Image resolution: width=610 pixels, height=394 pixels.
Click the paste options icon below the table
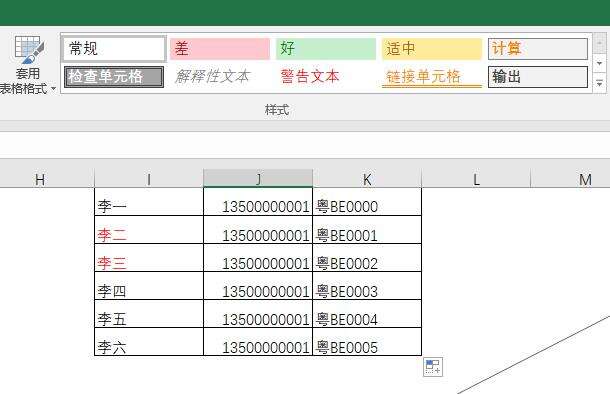pos(433,367)
